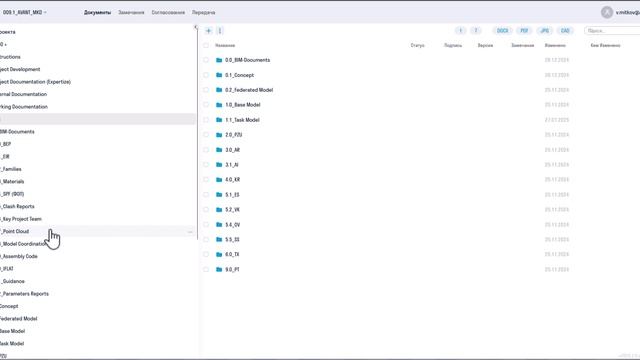The height and width of the screenshot is (360, 640).
Task: Open the 3.1_AI folder name
Action: coord(231,165)
